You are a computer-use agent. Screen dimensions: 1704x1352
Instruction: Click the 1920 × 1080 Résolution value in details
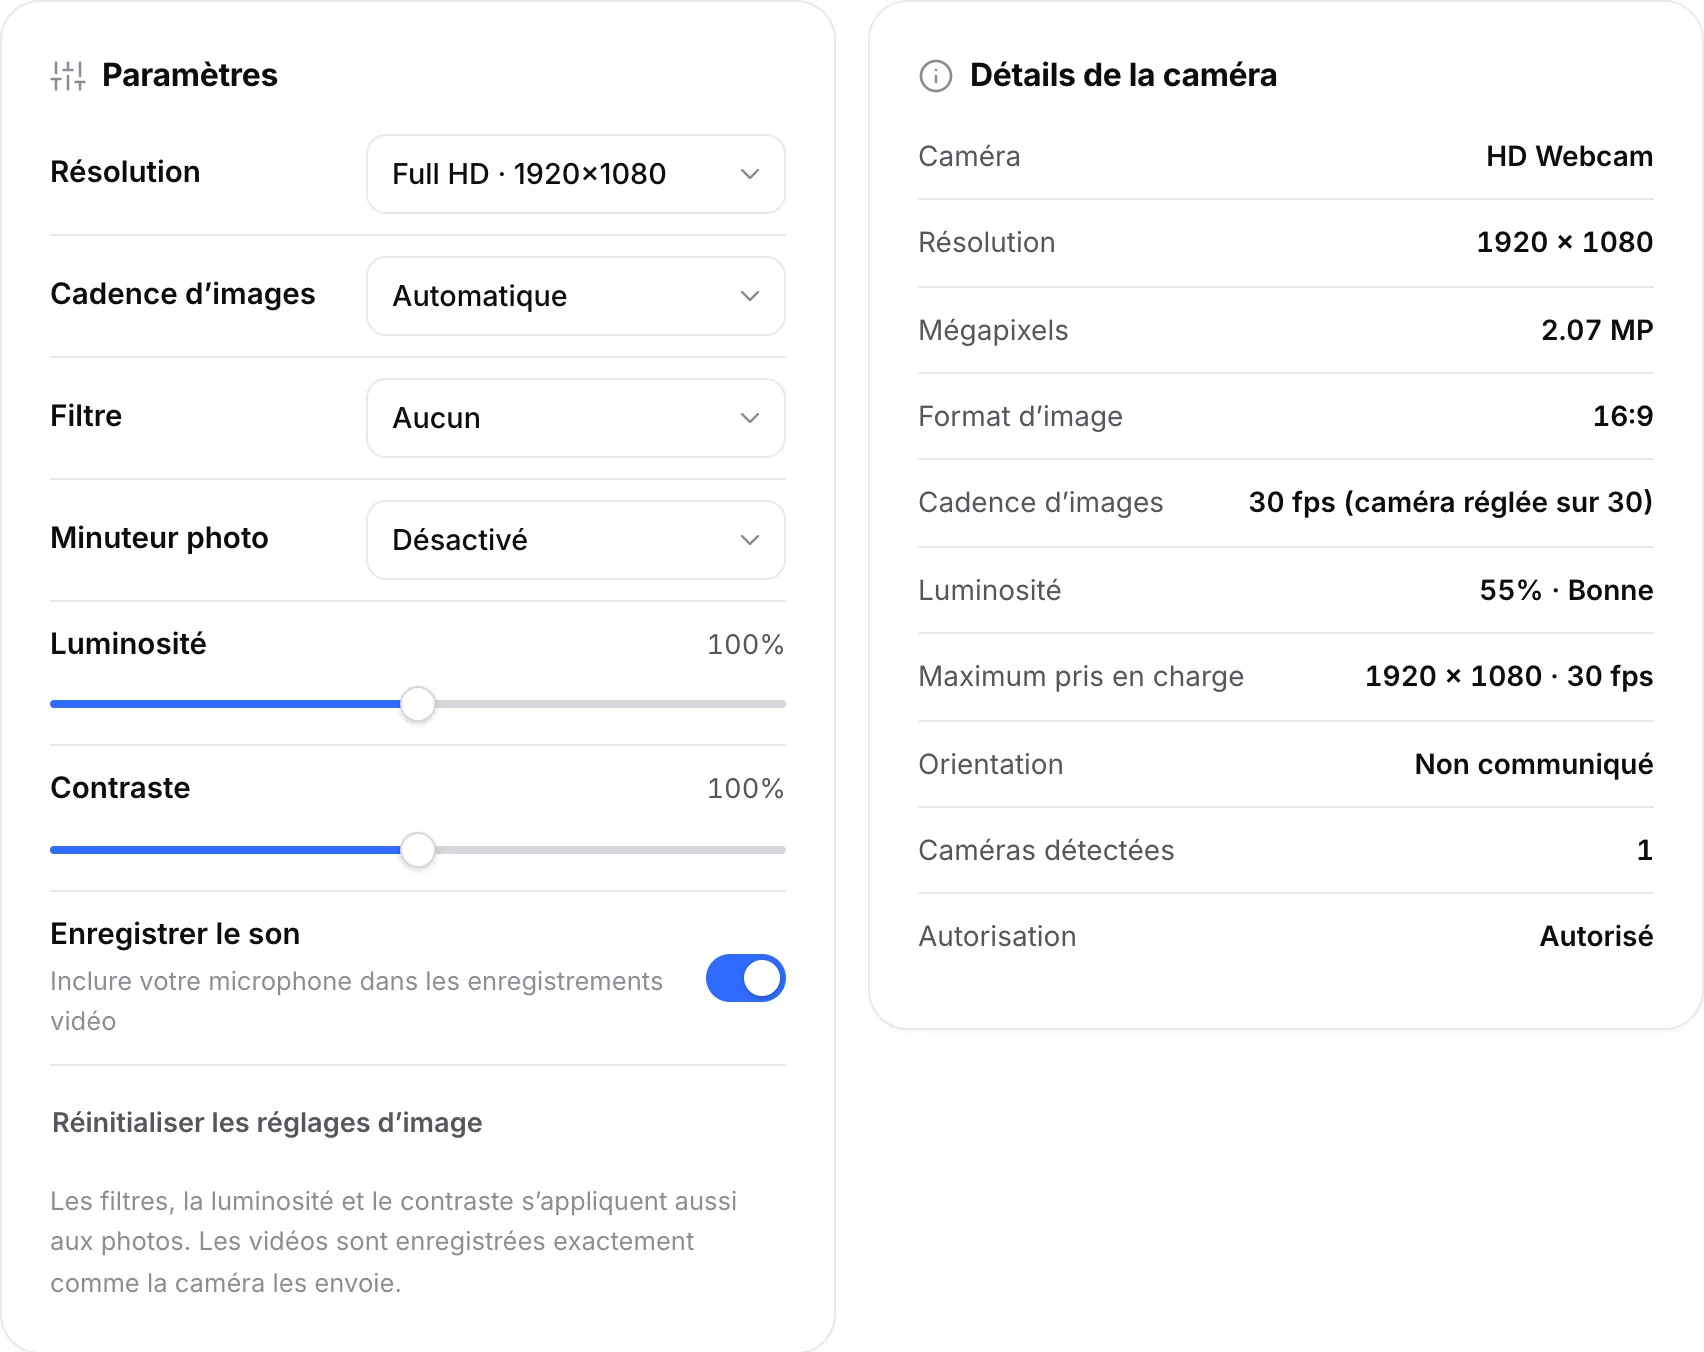(1564, 242)
